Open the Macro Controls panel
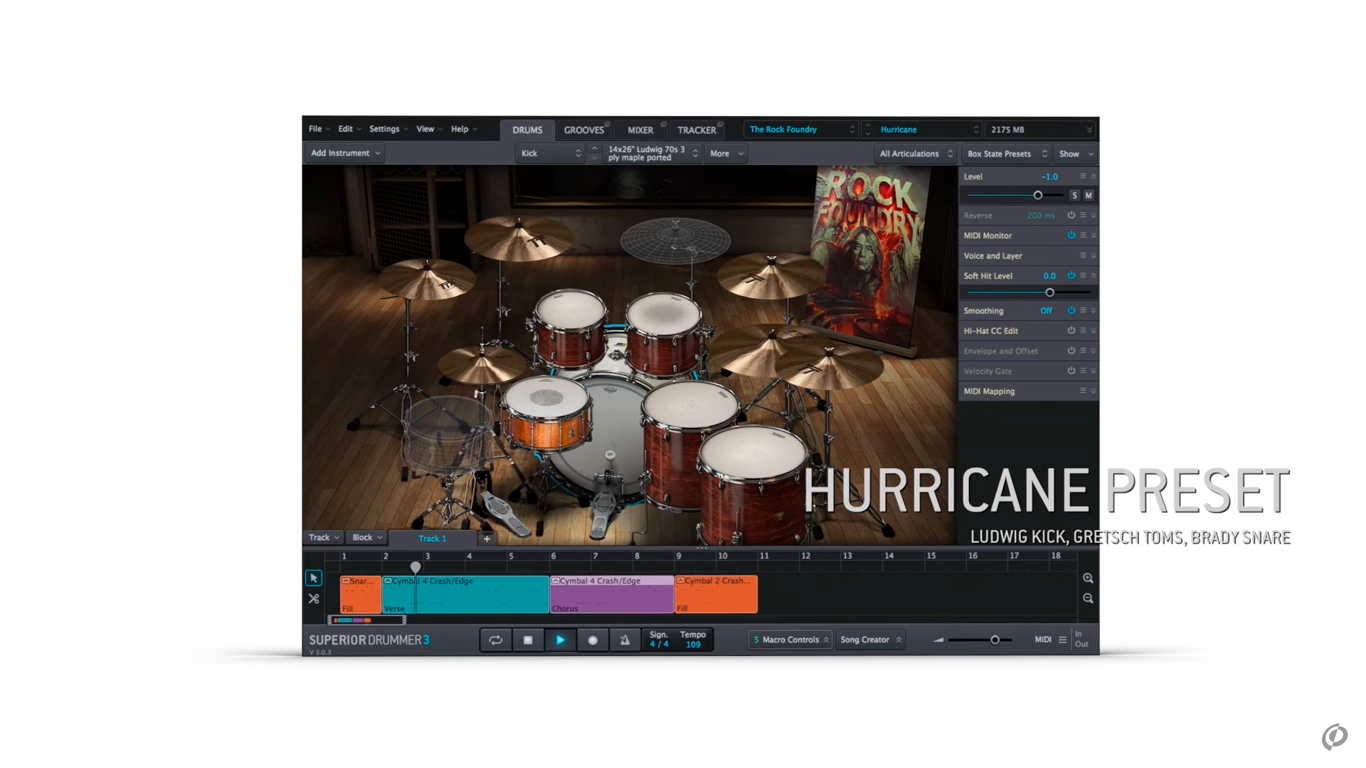The width and height of the screenshot is (1366, 768). tap(791, 640)
